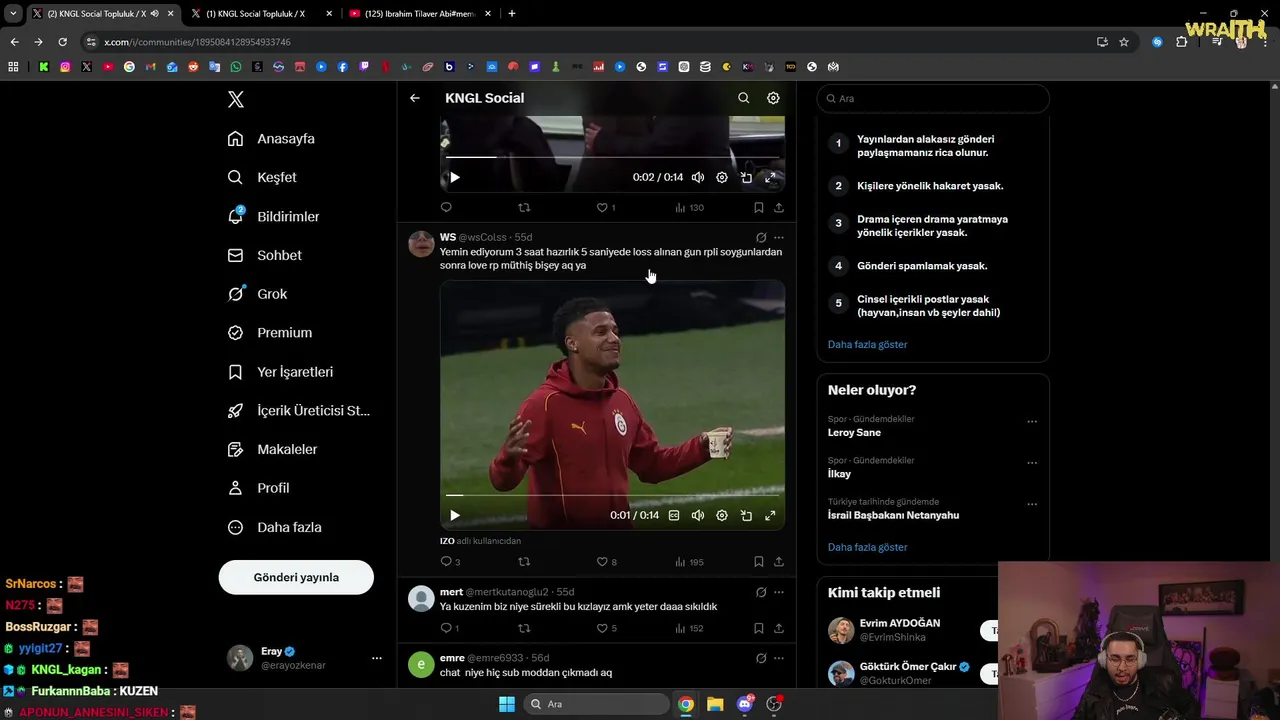Viewport: 1280px width, 720px height.
Task: Show more trends Daha fazla göster
Action: (x=867, y=547)
